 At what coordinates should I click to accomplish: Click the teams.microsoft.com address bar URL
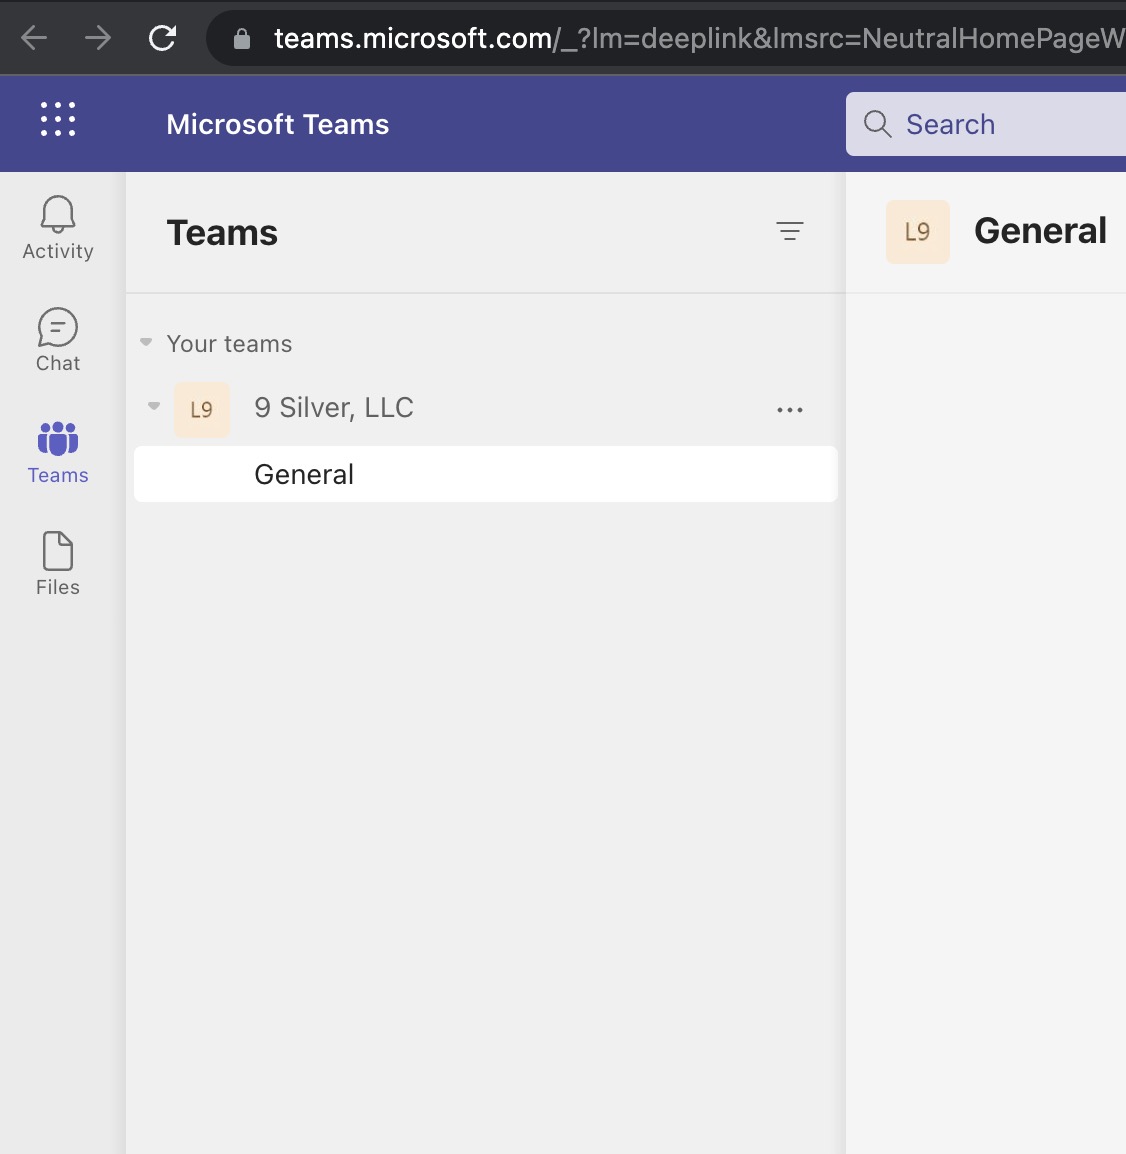[x=698, y=38]
